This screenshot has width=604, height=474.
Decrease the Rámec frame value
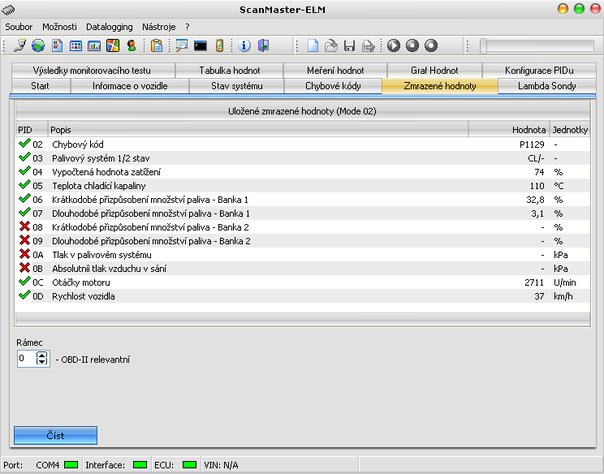pos(41,362)
